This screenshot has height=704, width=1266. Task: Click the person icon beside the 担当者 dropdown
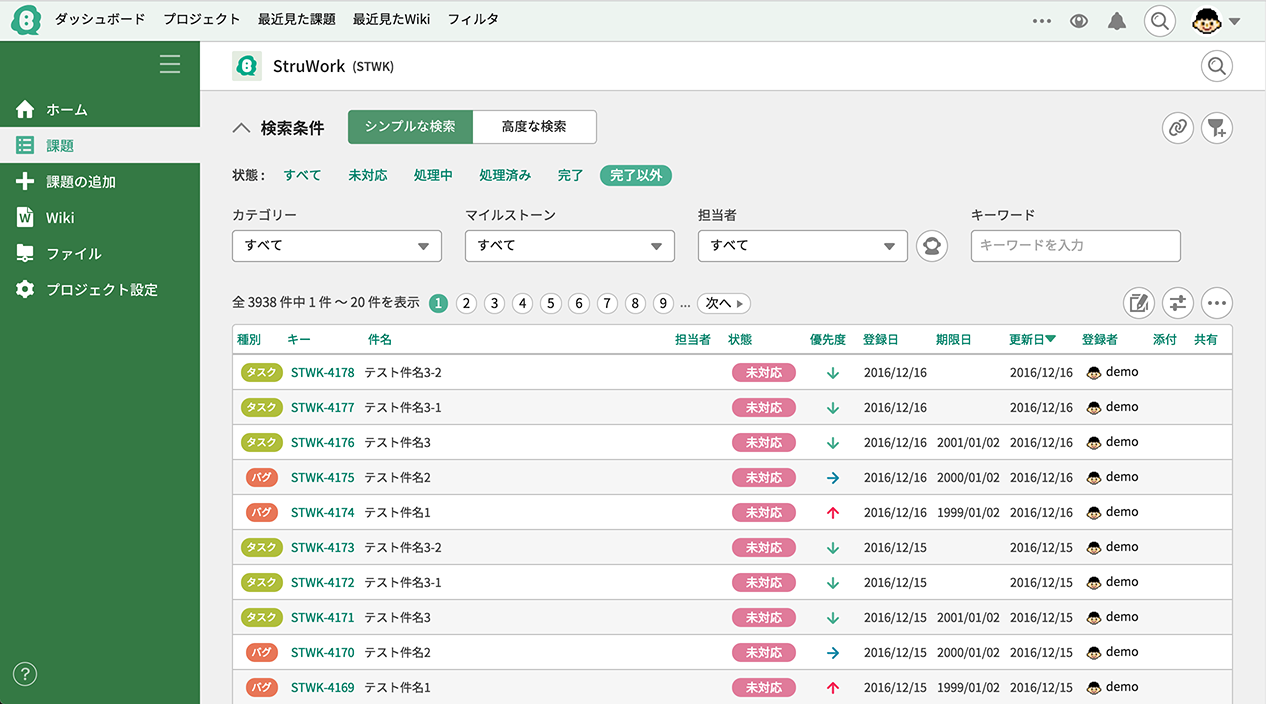(x=931, y=245)
